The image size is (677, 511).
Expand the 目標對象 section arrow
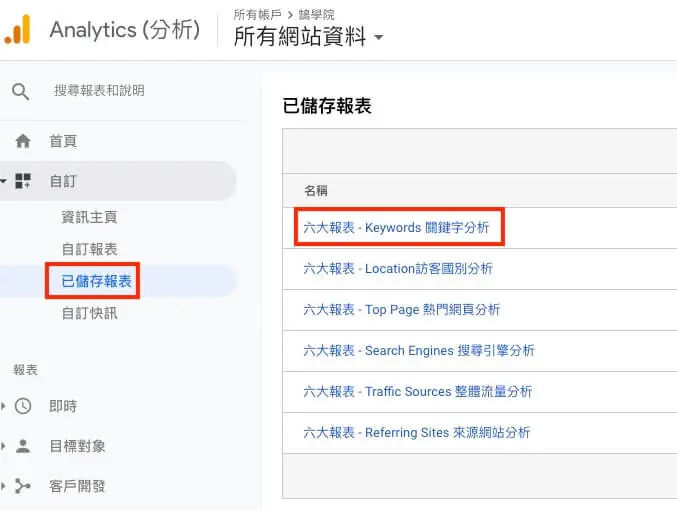click(x=3, y=446)
